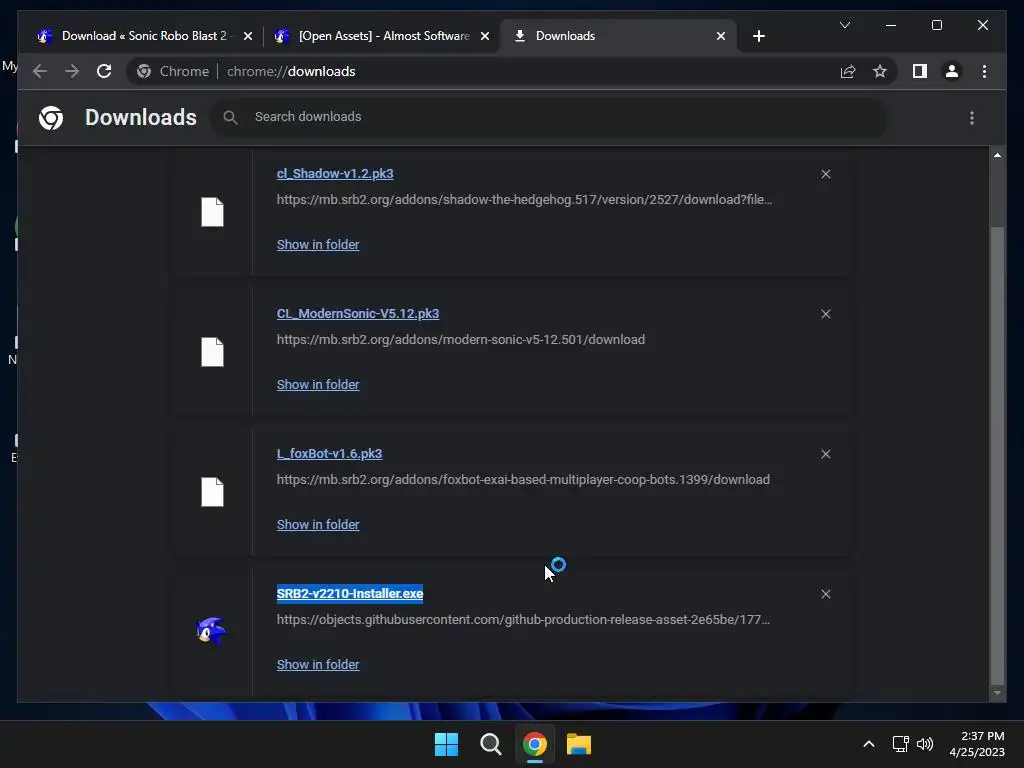This screenshot has width=1024, height=768.
Task: Close the Open Assets tab
Action: tap(485, 36)
